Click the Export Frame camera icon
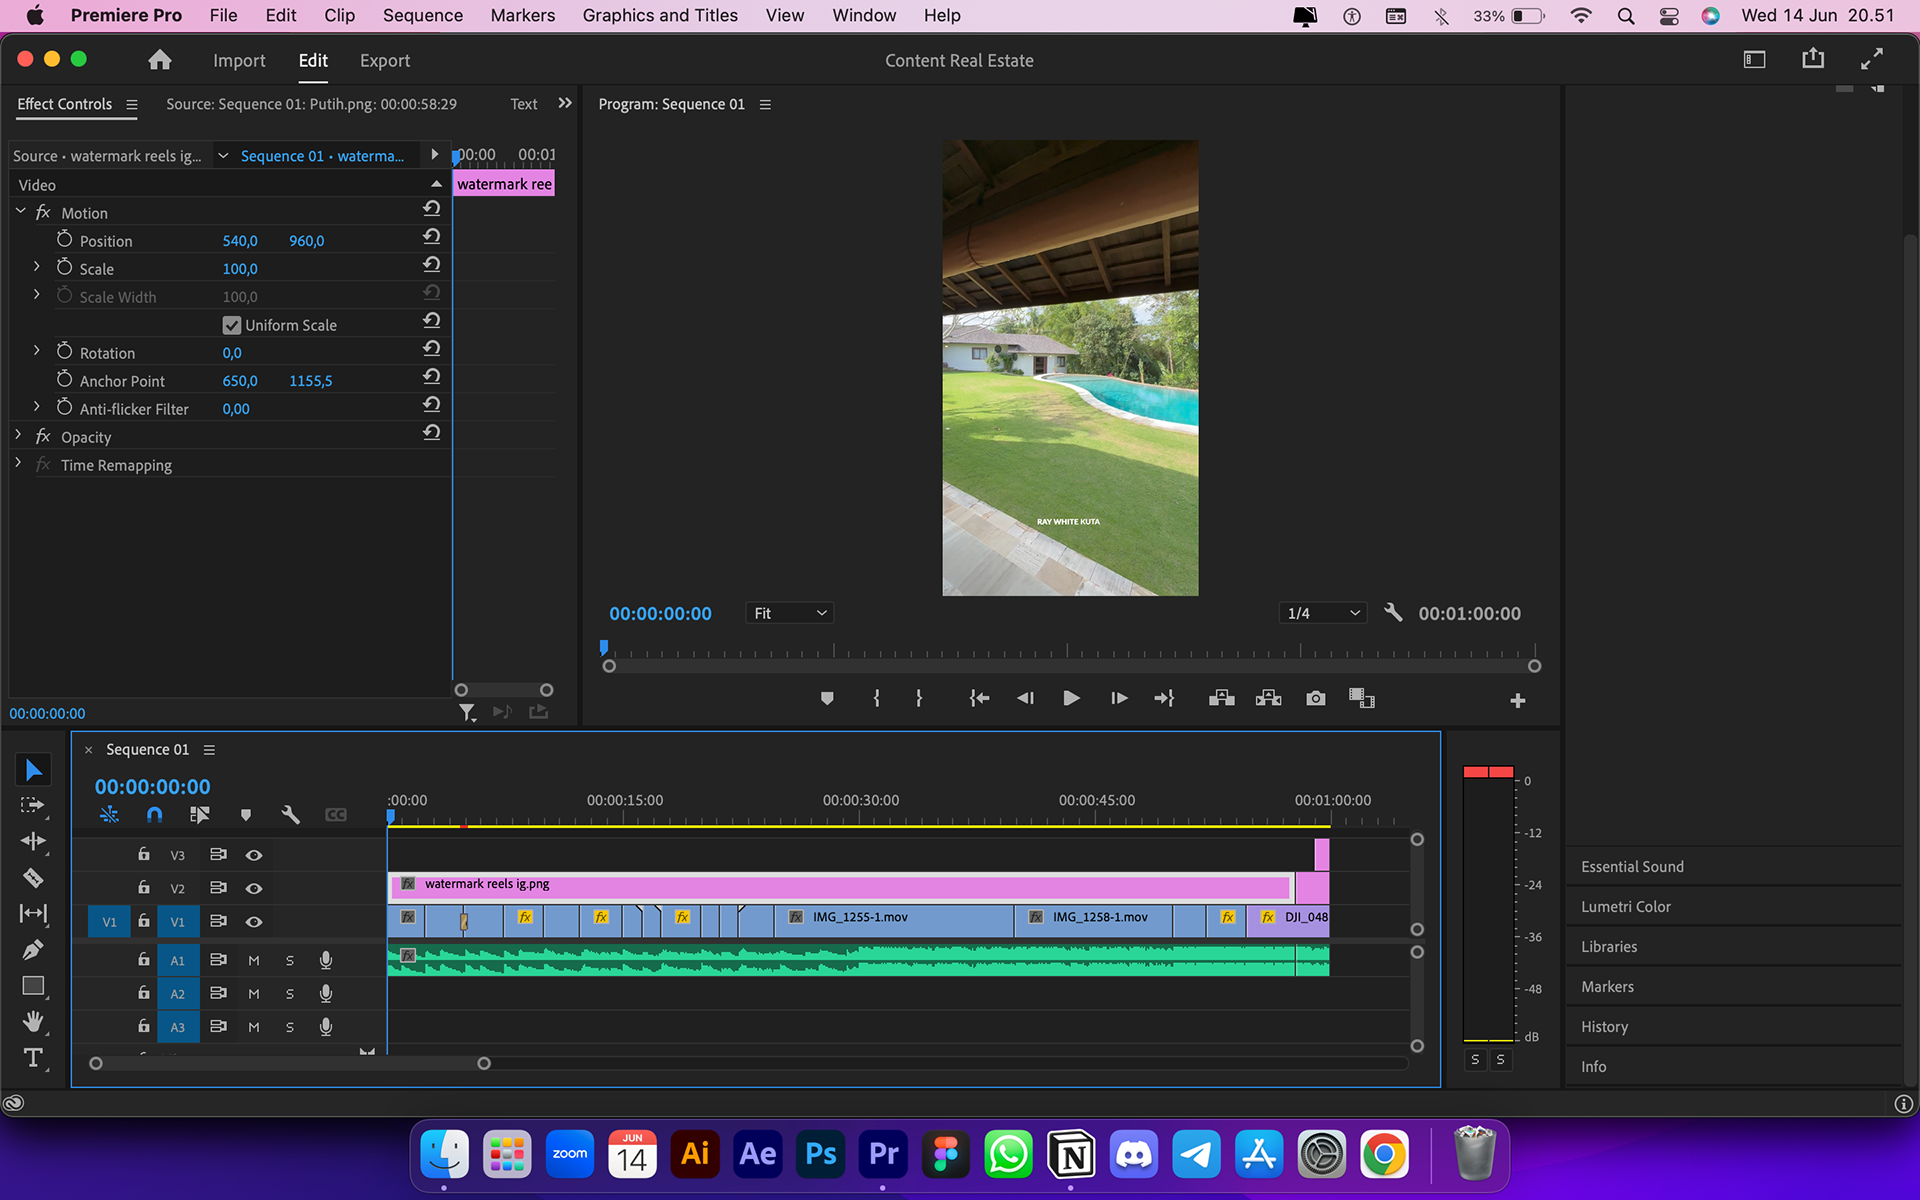 tap(1315, 698)
